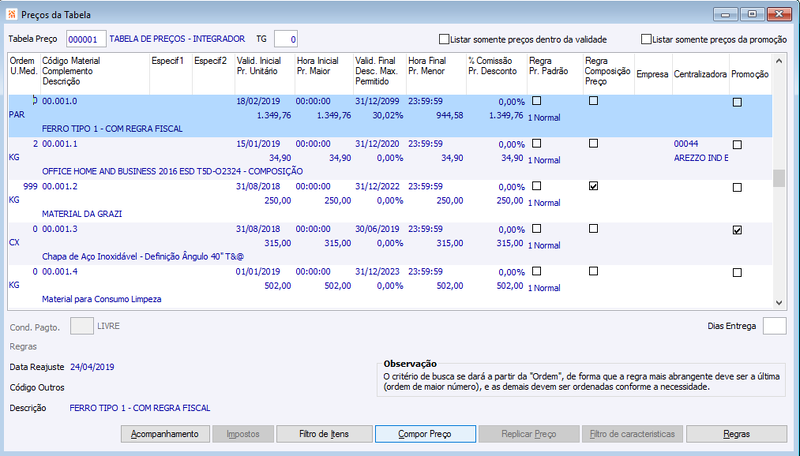Click the vertical scrollbar thumb of the table
This screenshot has width=800, height=456.
[x=779, y=179]
